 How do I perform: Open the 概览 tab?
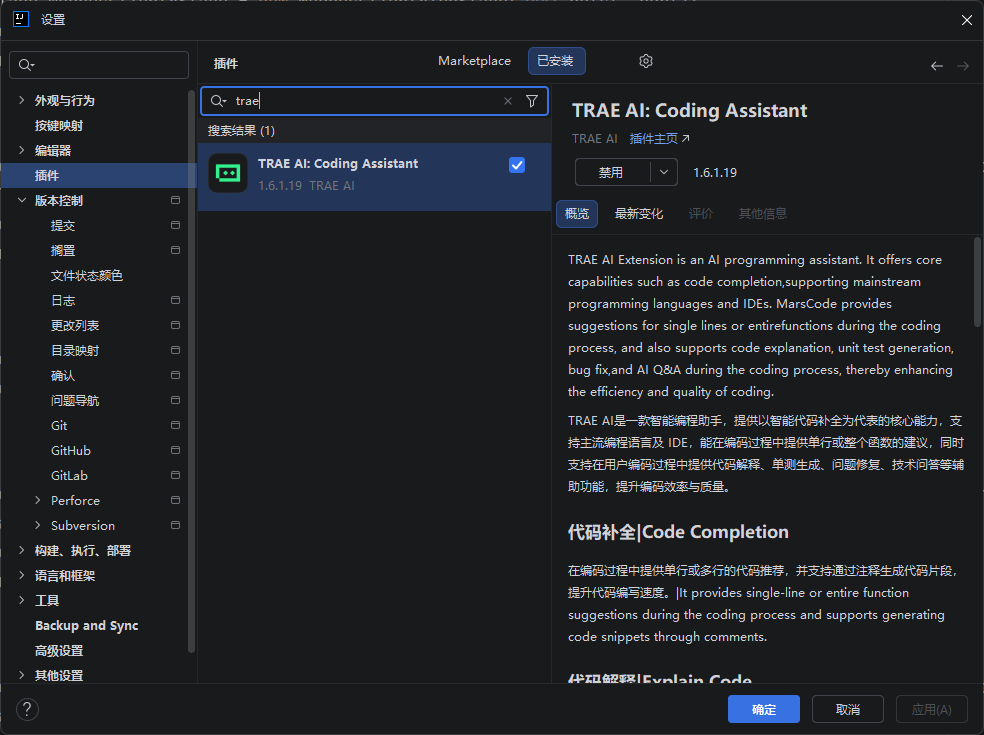click(x=577, y=214)
